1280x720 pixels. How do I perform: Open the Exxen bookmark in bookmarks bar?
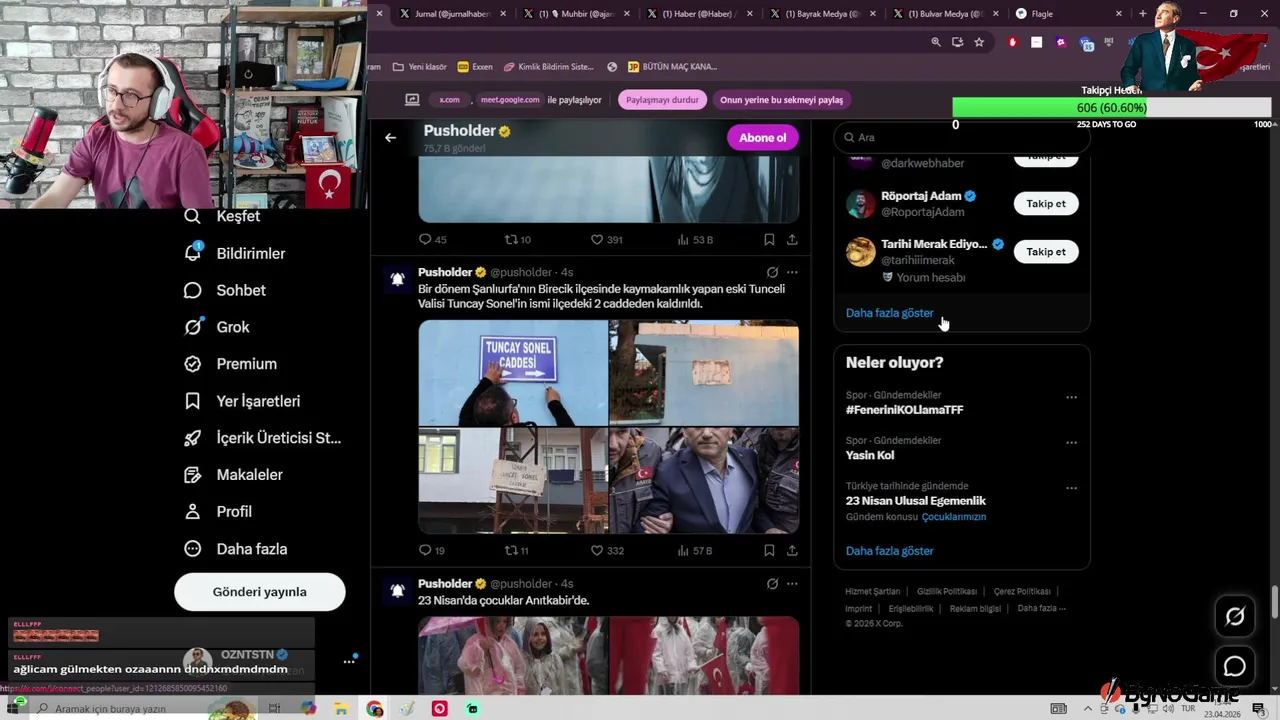point(475,67)
